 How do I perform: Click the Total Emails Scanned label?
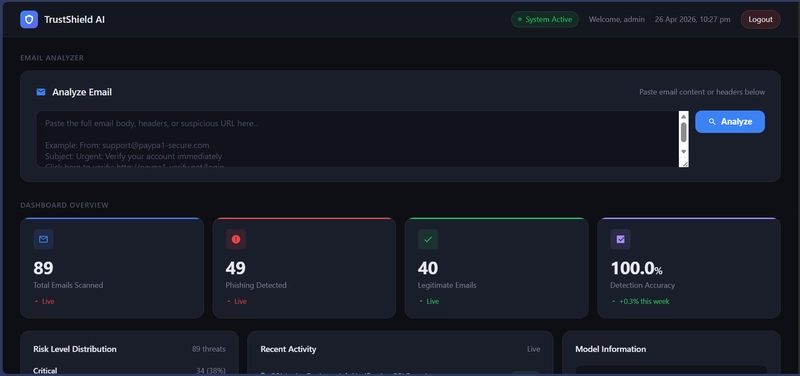click(68, 285)
